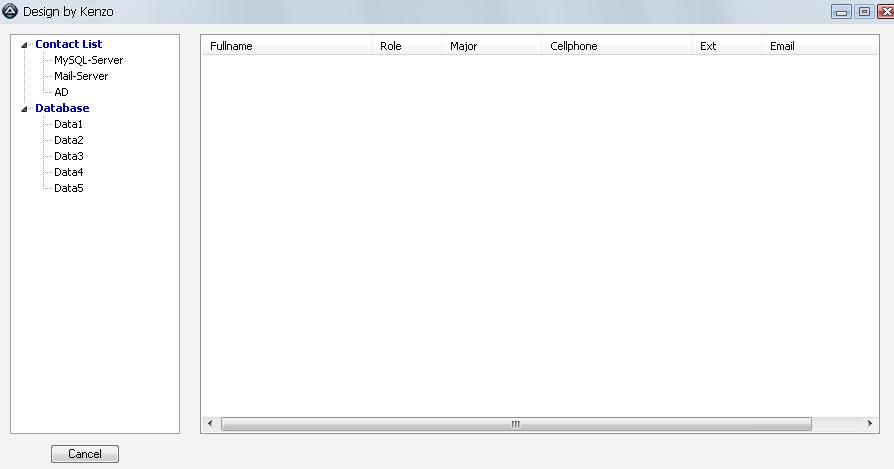Sort by the Fullname column header
The height and width of the screenshot is (469, 894).
[286, 46]
